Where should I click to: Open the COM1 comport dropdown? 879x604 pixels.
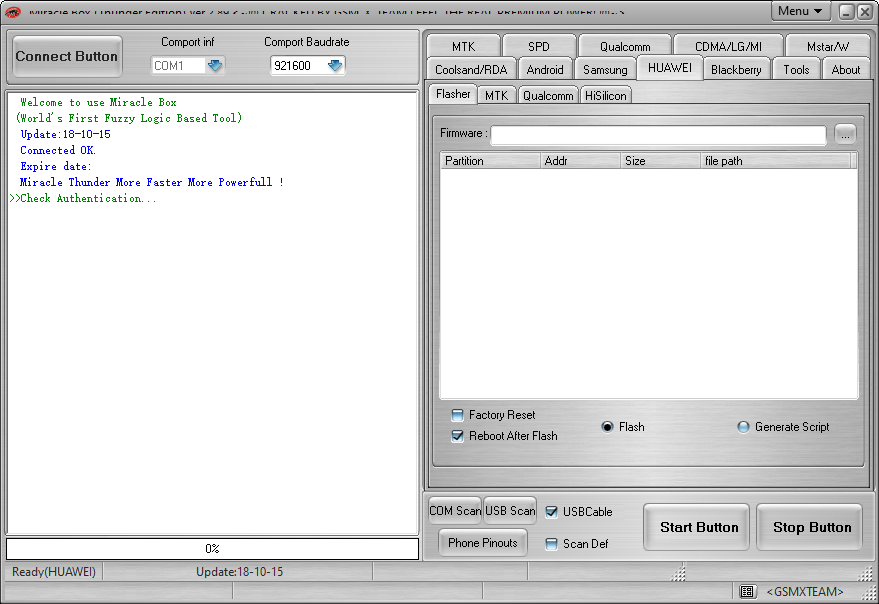tap(215, 65)
